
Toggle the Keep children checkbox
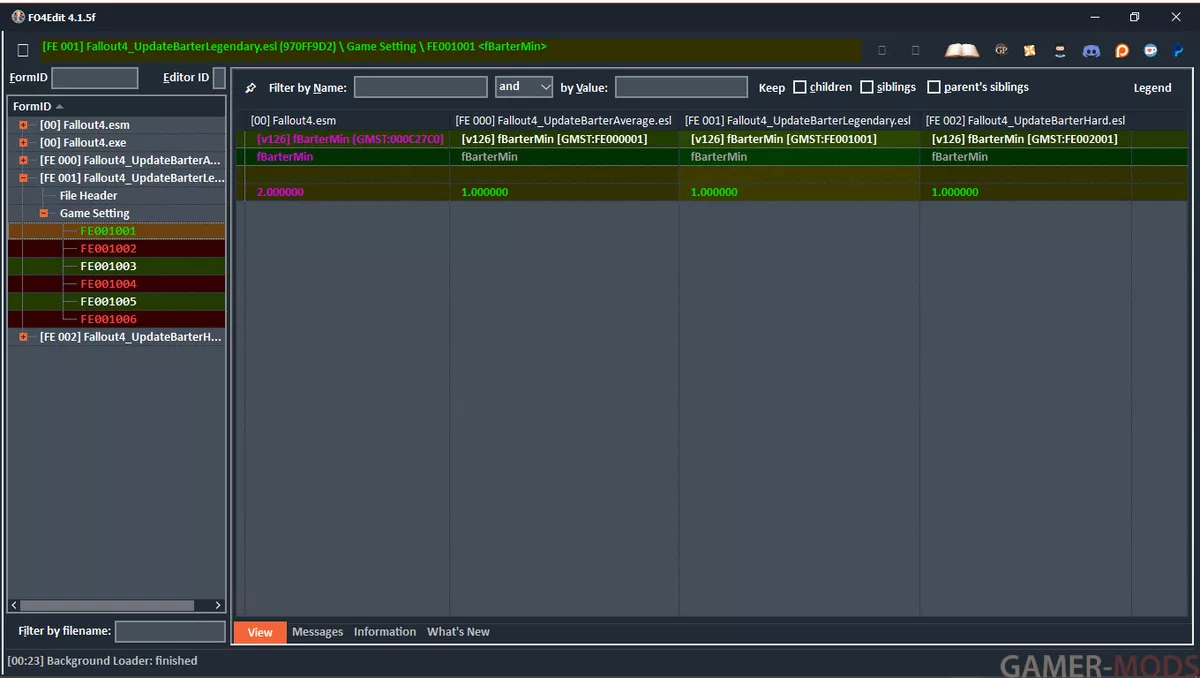[x=800, y=87]
